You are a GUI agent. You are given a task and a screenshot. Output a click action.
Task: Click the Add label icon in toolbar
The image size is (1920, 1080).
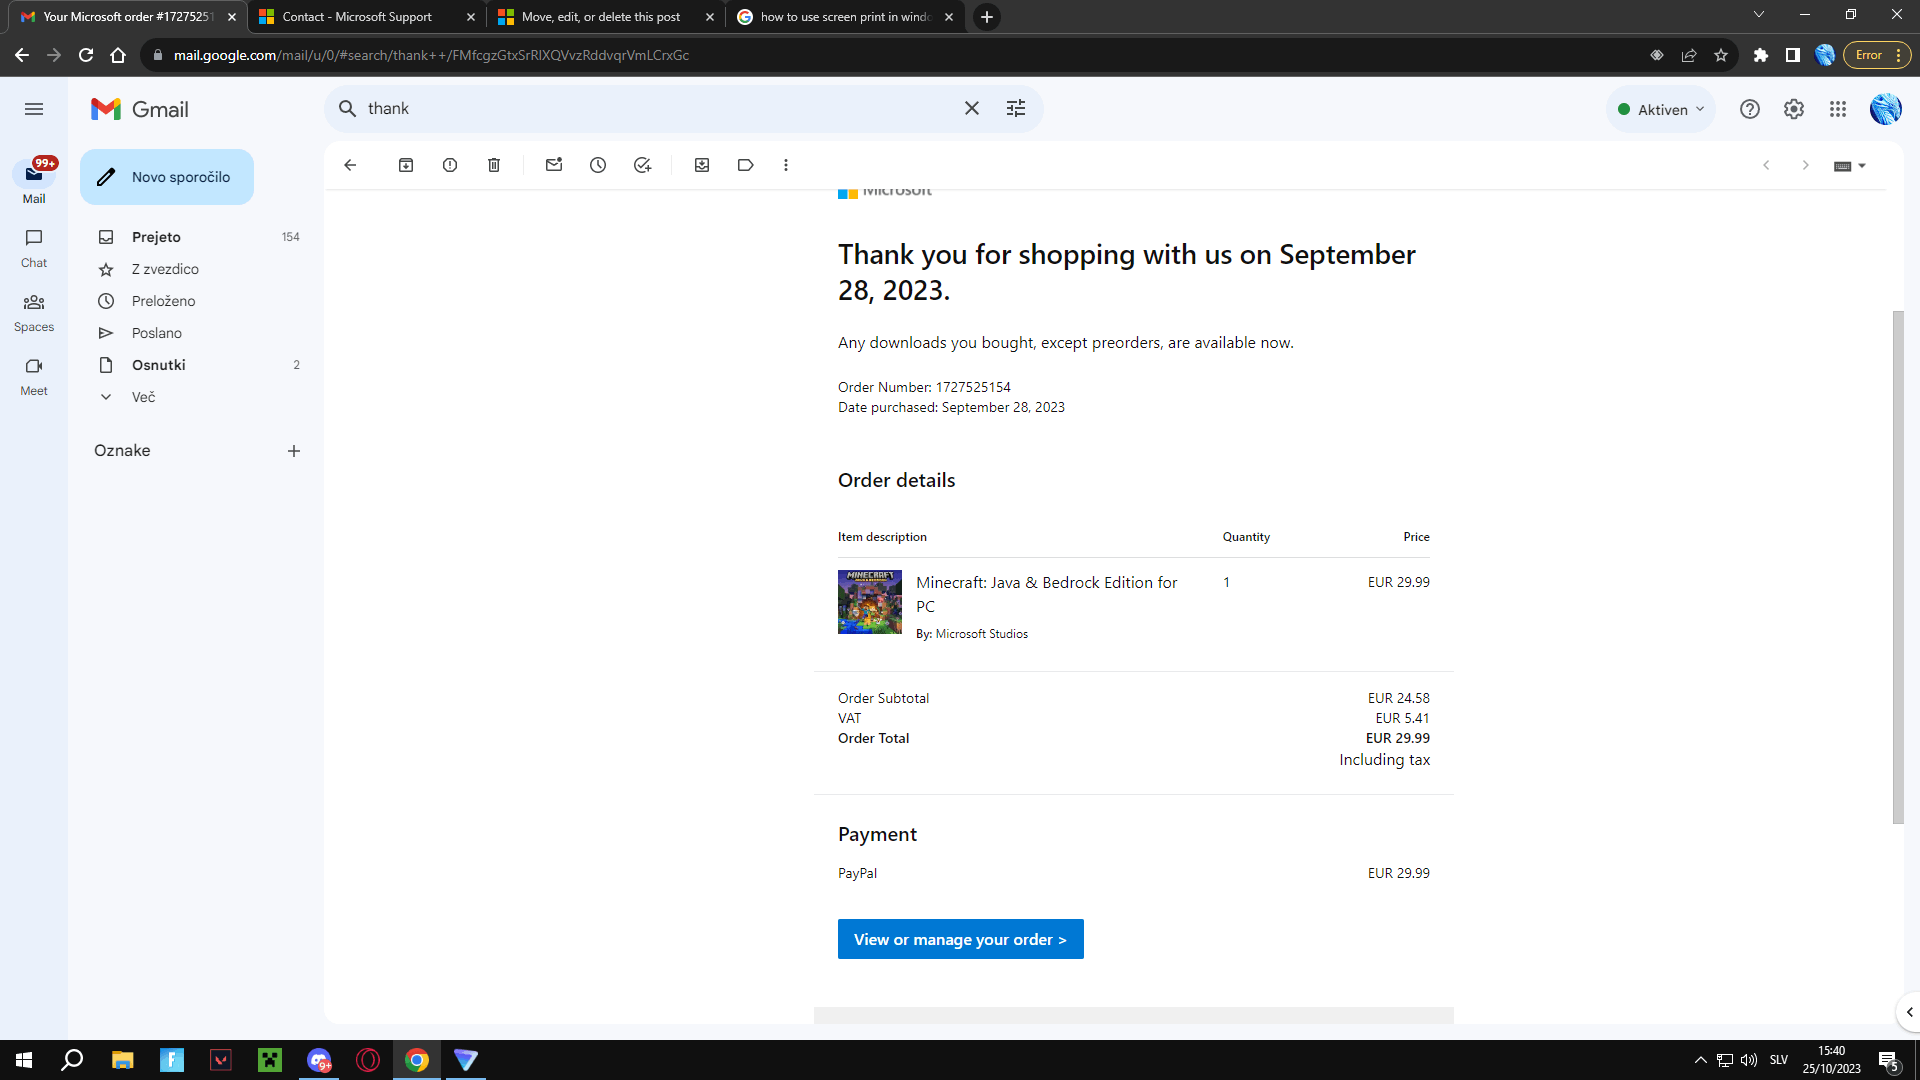(744, 165)
